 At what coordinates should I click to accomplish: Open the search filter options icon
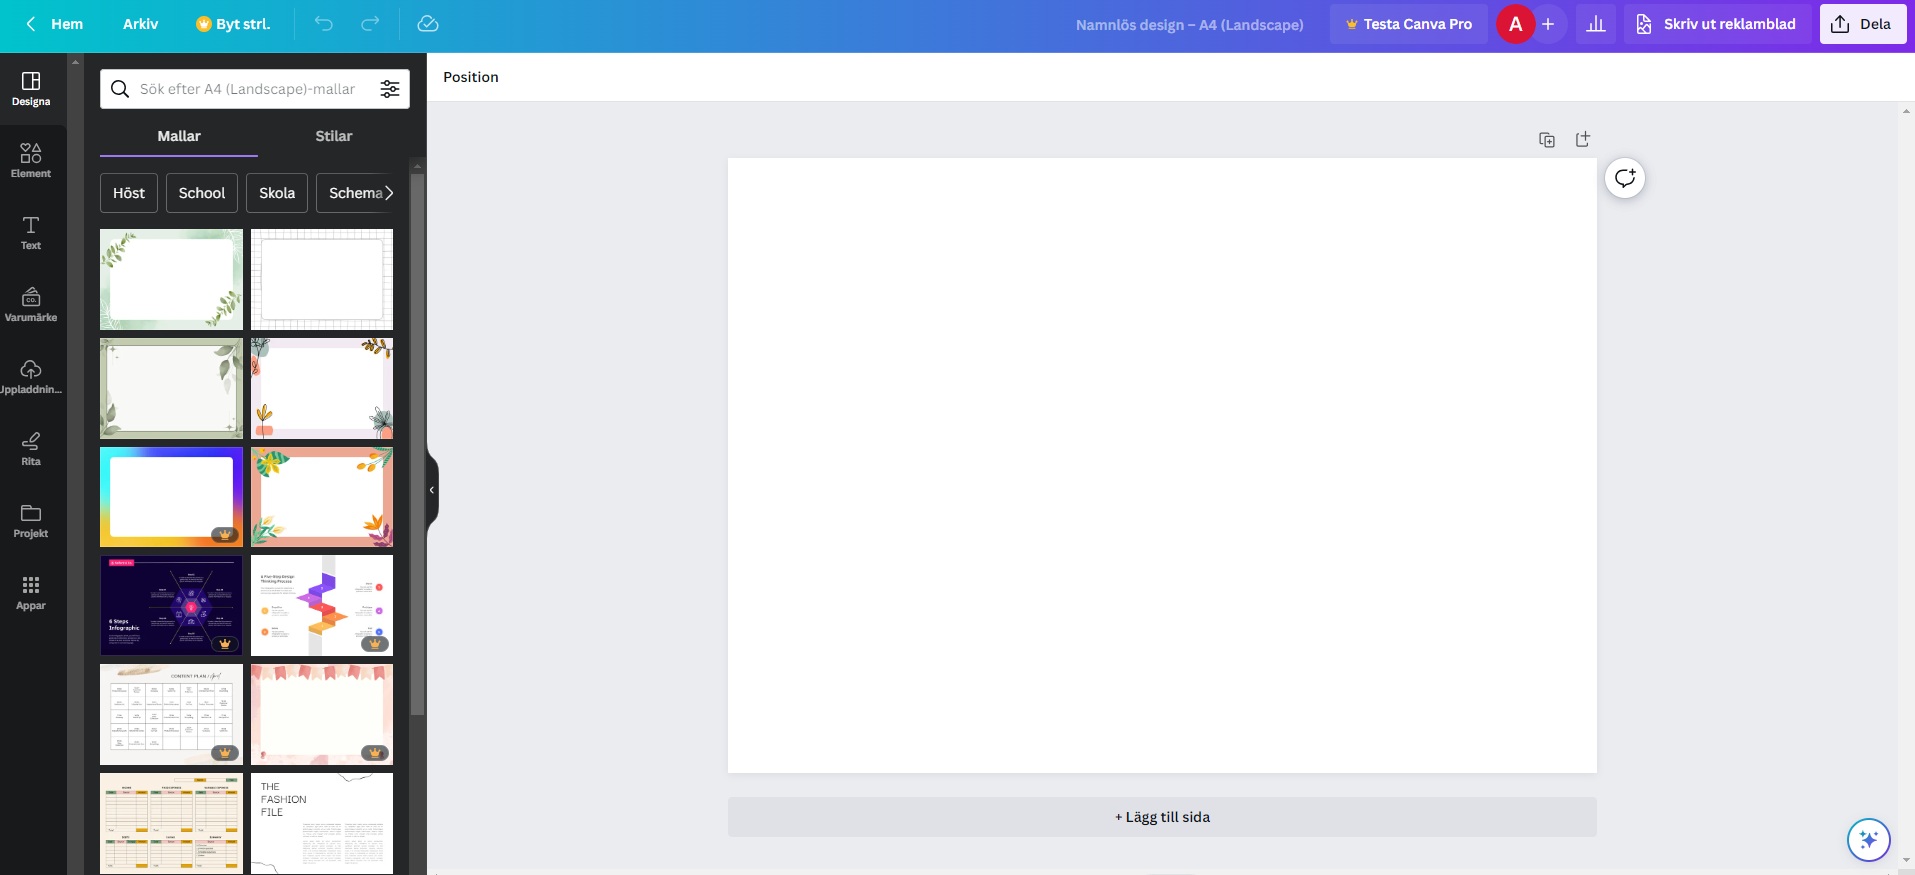point(390,89)
